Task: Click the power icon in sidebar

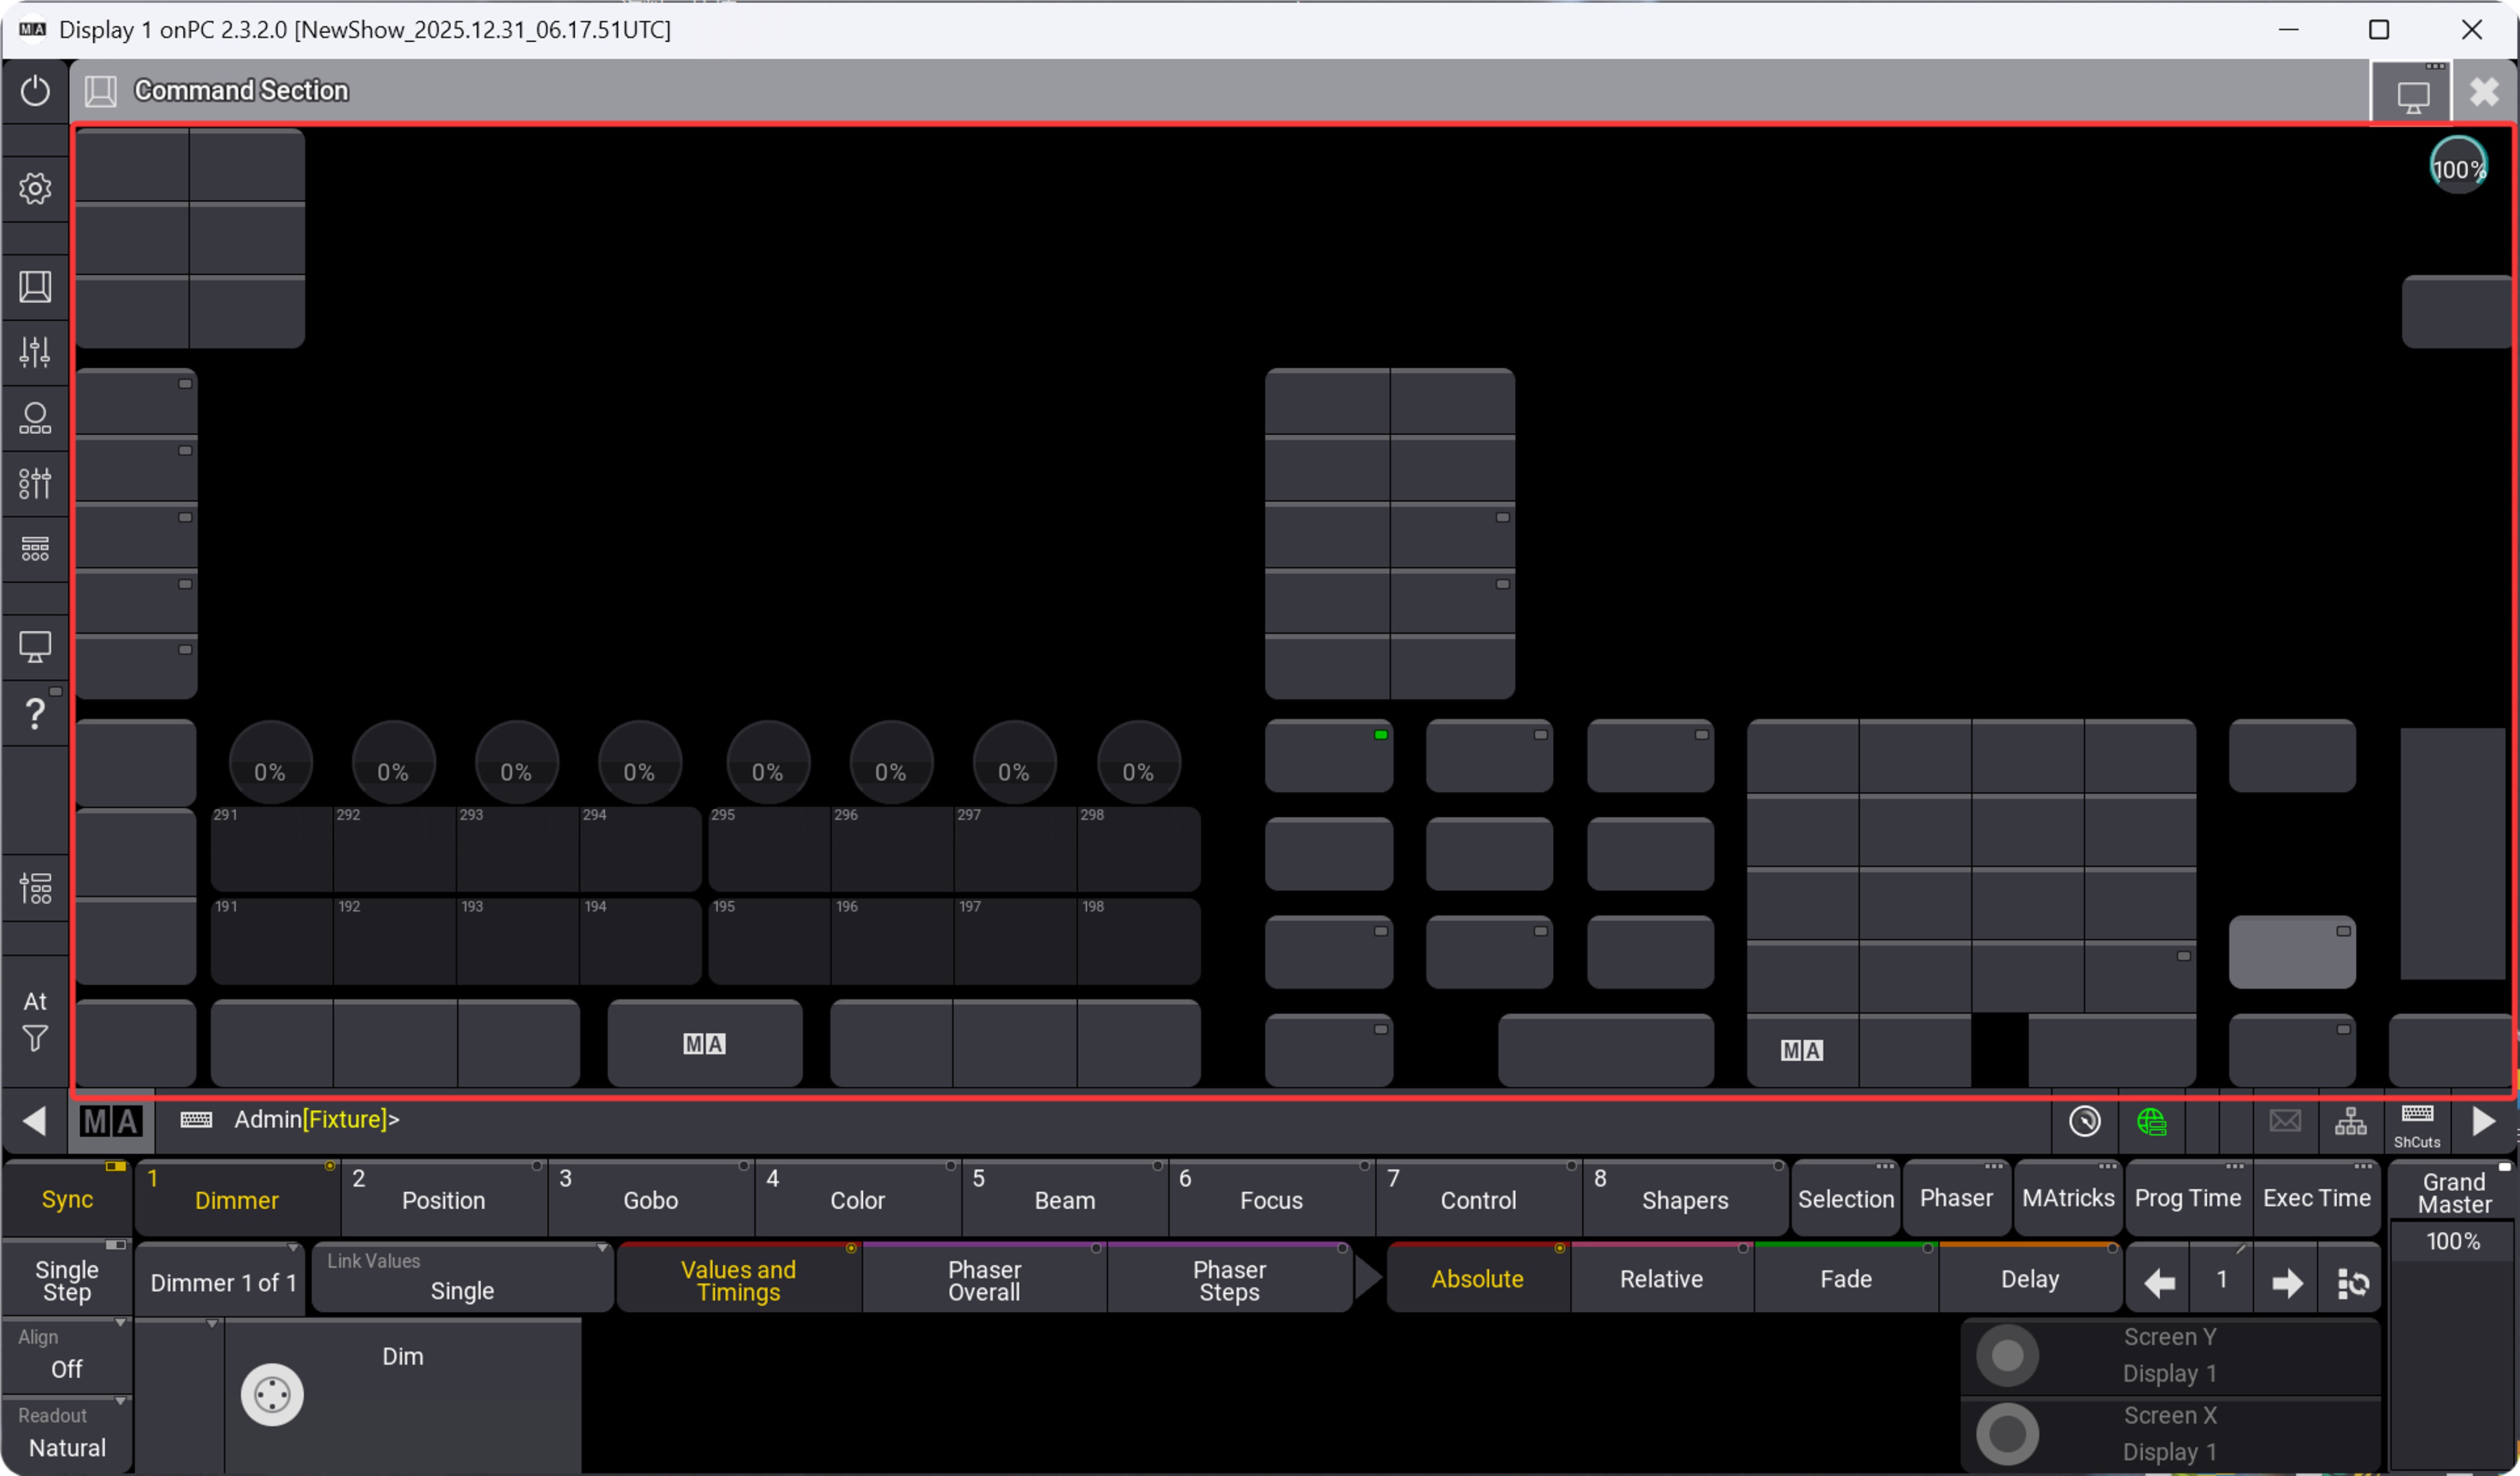Action: [35, 91]
